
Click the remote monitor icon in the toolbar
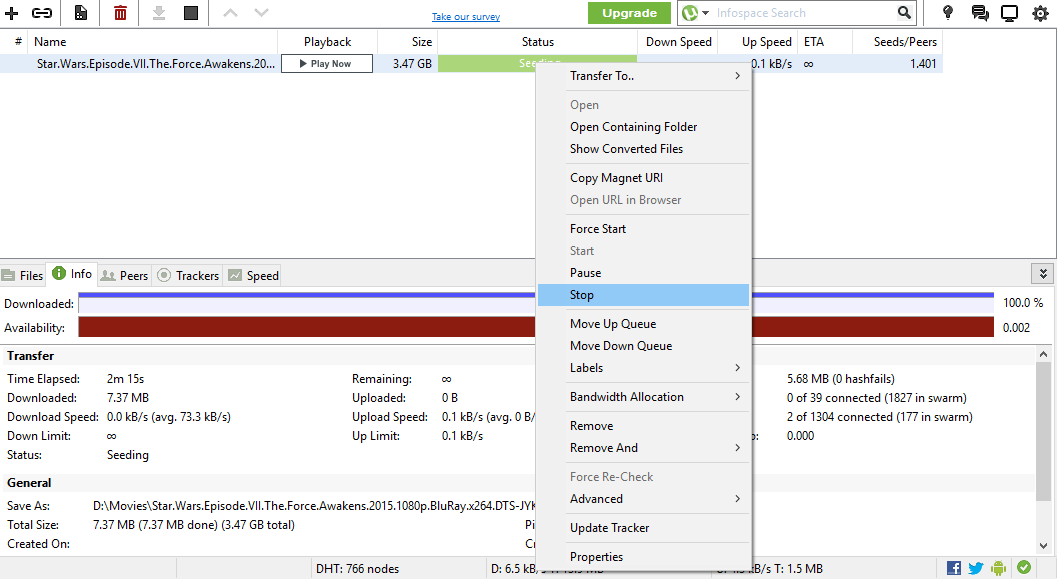pos(1010,13)
